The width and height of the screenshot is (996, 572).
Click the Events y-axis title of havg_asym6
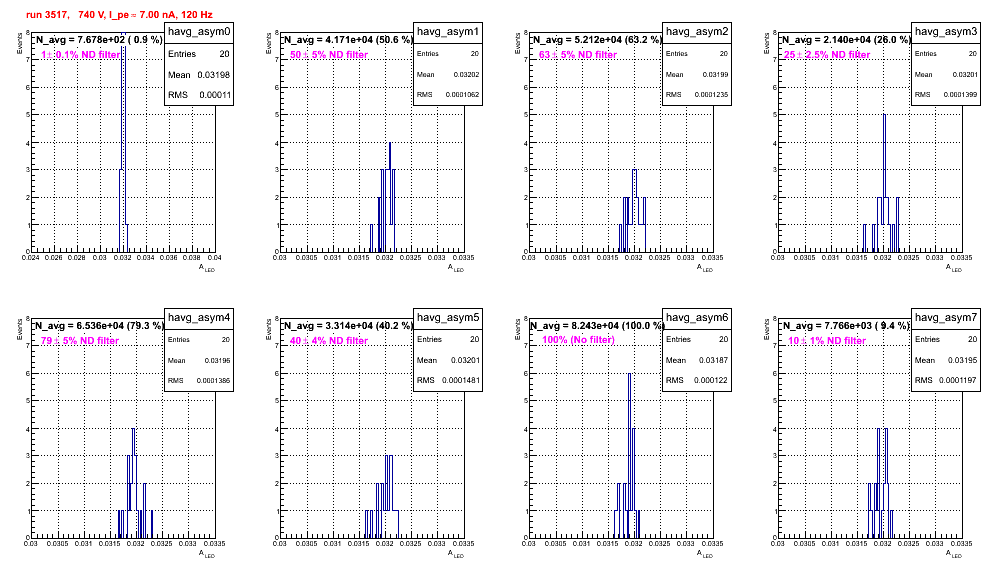pos(518,329)
